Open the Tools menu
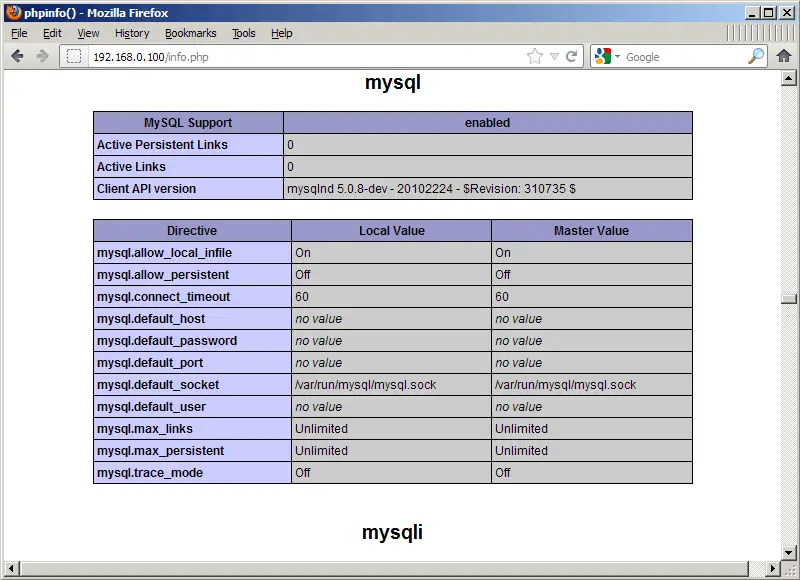Screen dimensions: 800x580 (244, 33)
